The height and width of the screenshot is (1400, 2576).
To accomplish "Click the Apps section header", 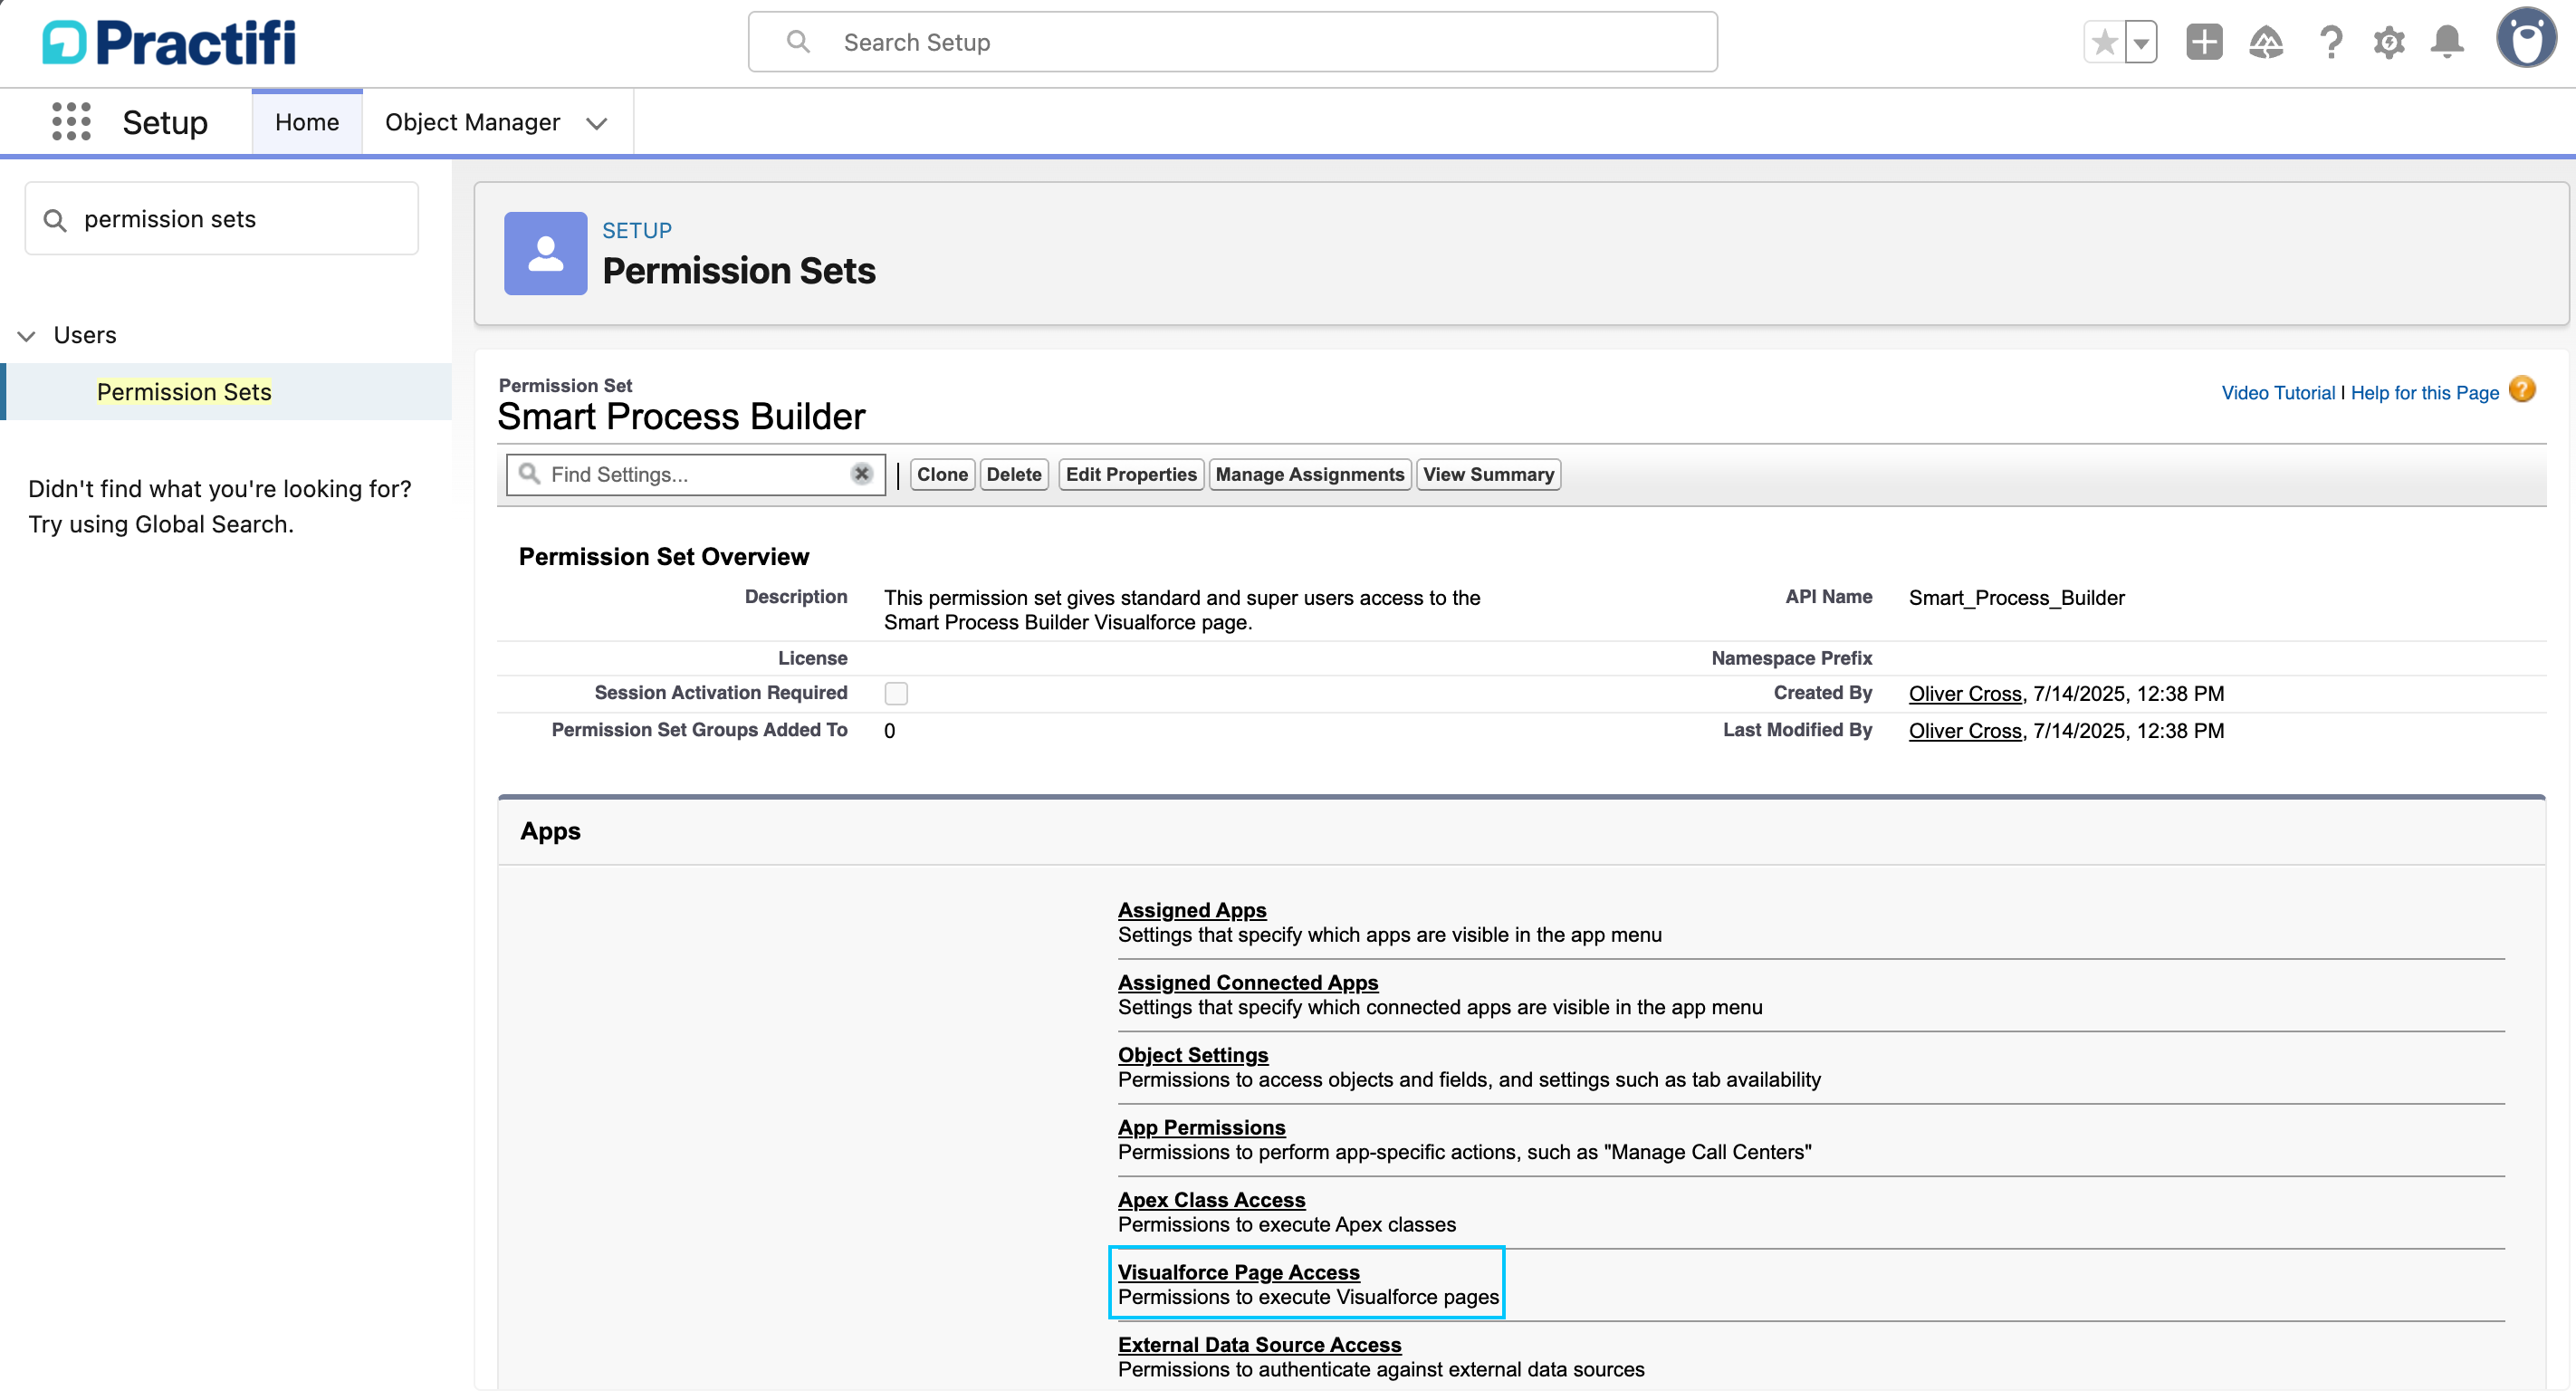I will pos(550,831).
